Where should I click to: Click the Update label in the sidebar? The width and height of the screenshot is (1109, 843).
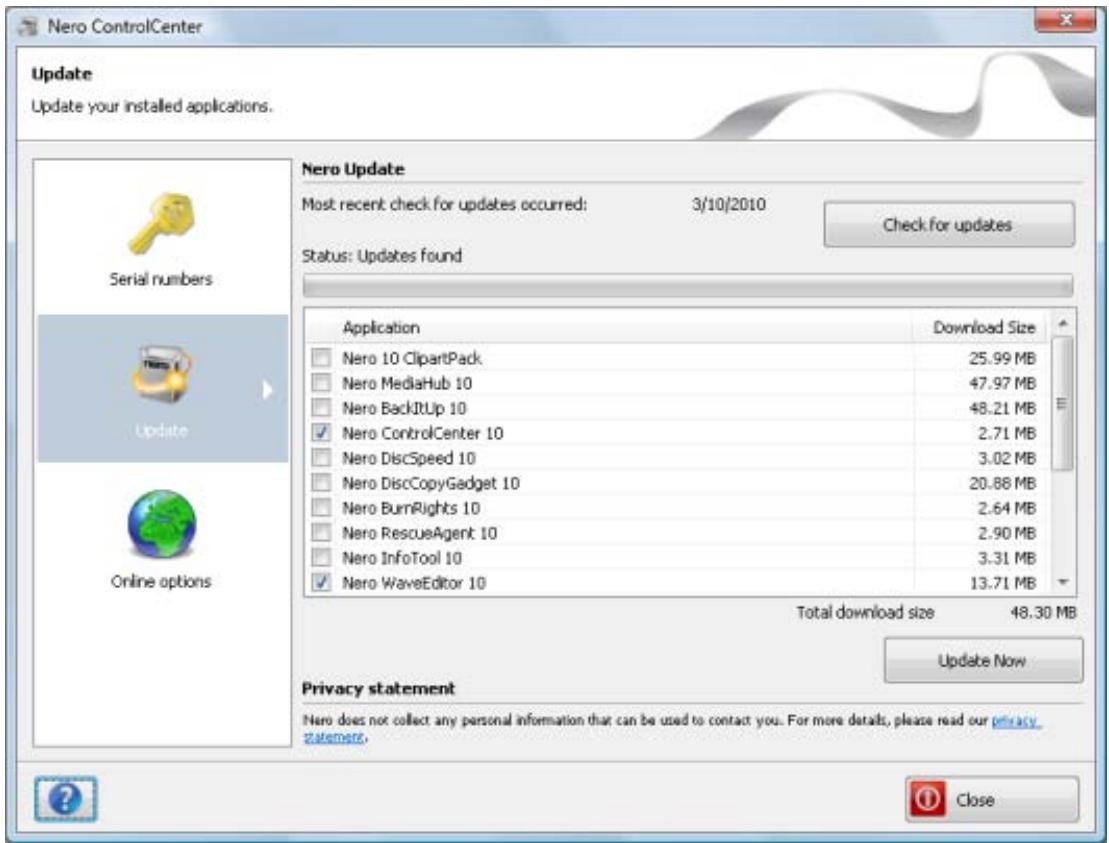(161, 431)
